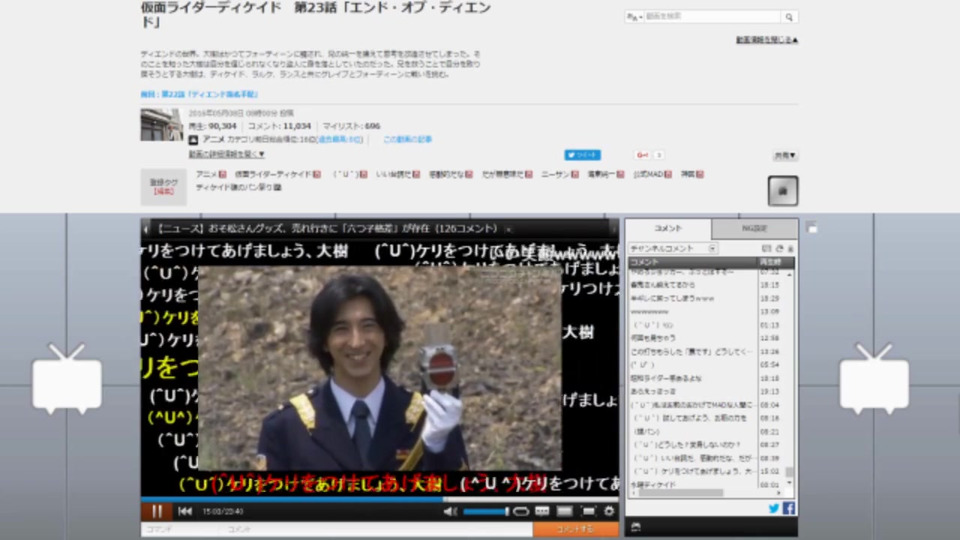960x540 pixels.
Task: Open the previous episode 第22話 link
Action: coord(200,94)
